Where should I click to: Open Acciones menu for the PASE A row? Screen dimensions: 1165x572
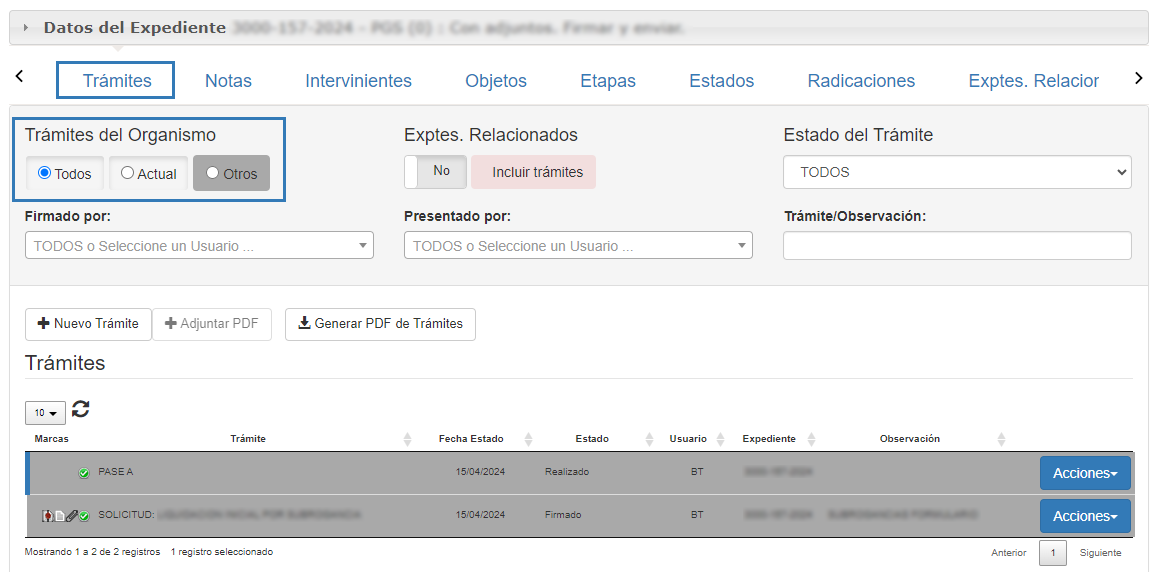pyautogui.click(x=1084, y=473)
